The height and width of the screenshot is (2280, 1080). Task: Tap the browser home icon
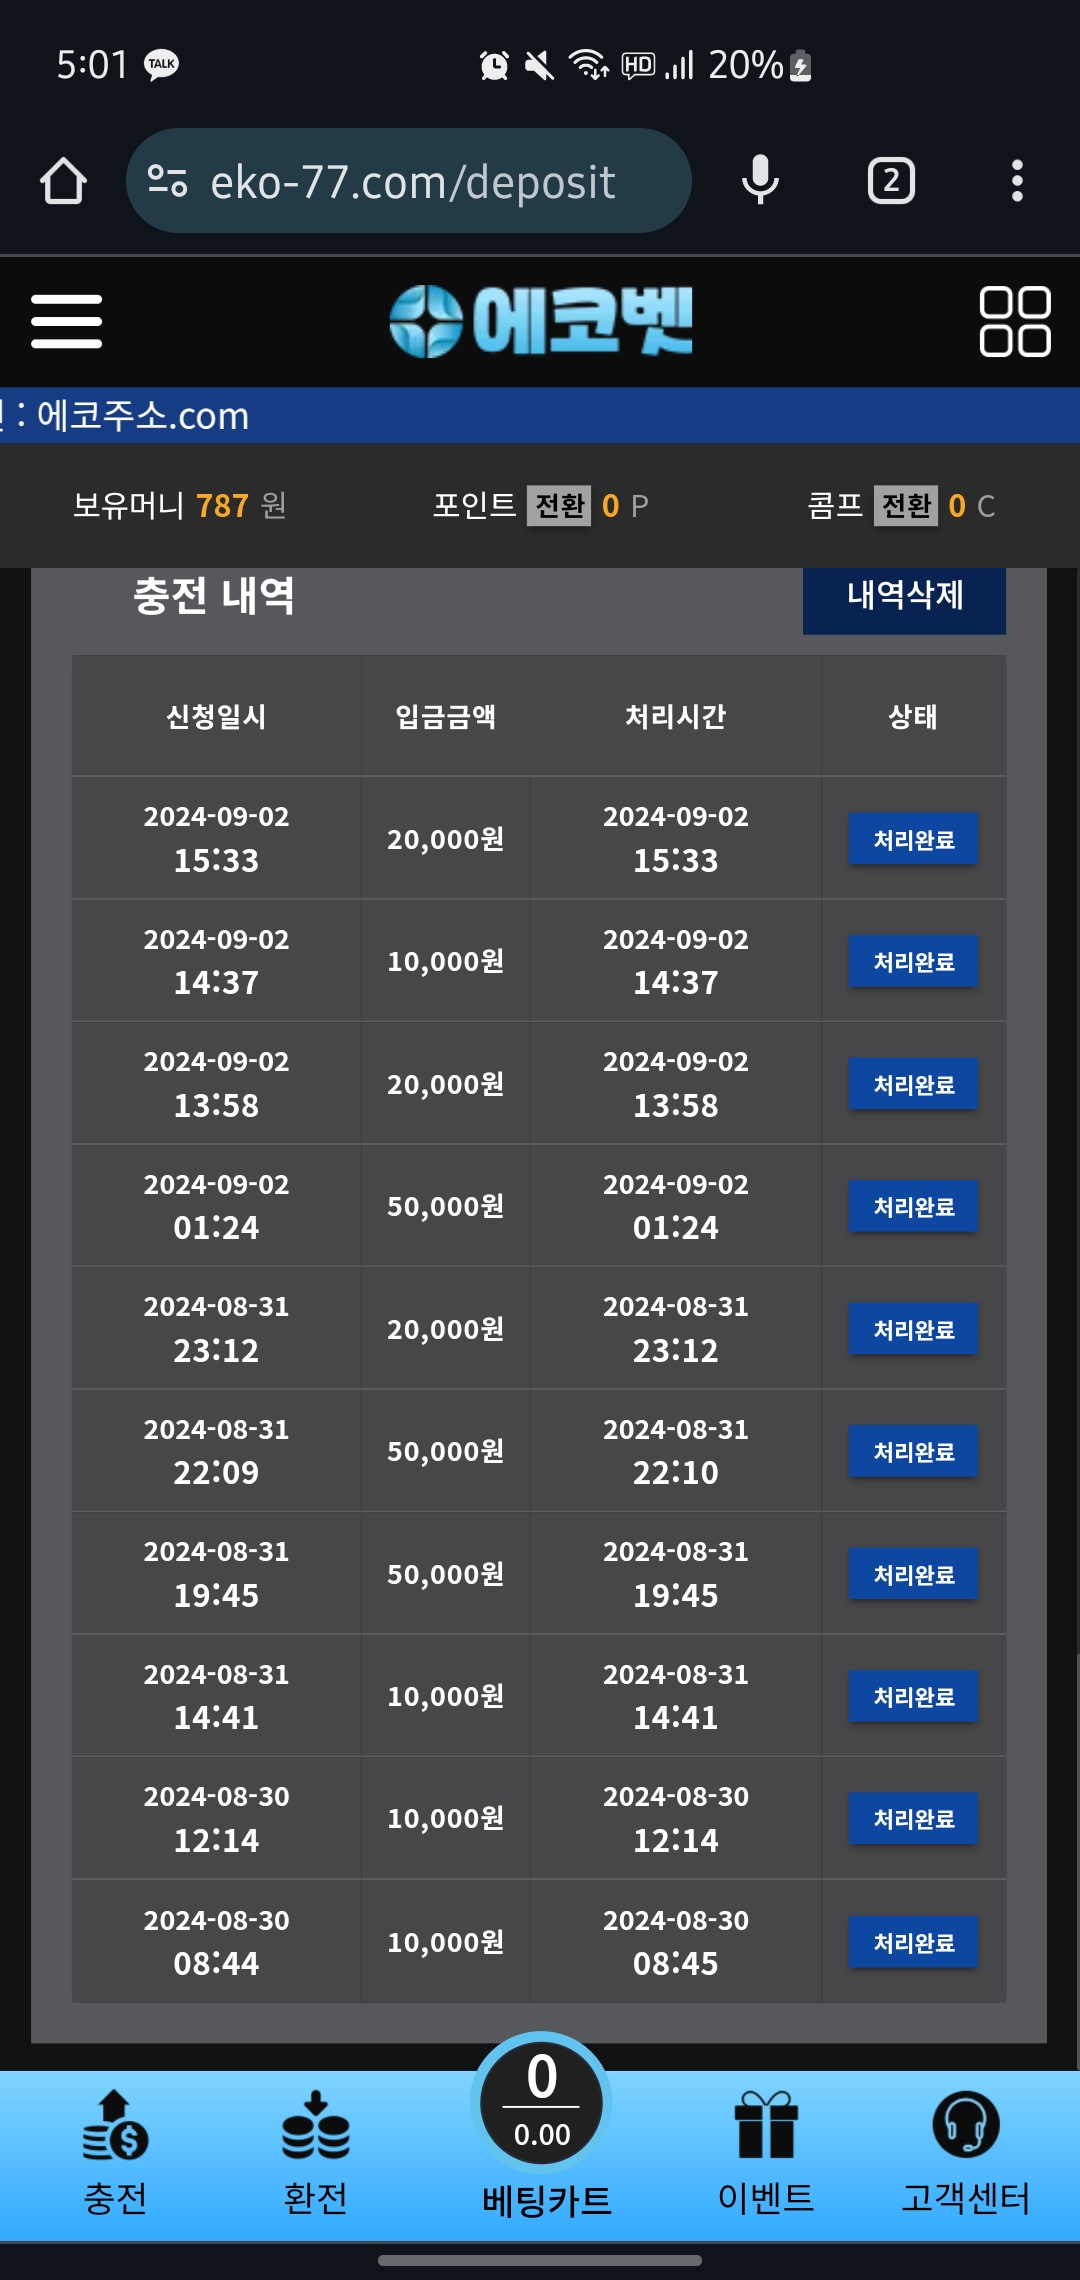click(63, 181)
